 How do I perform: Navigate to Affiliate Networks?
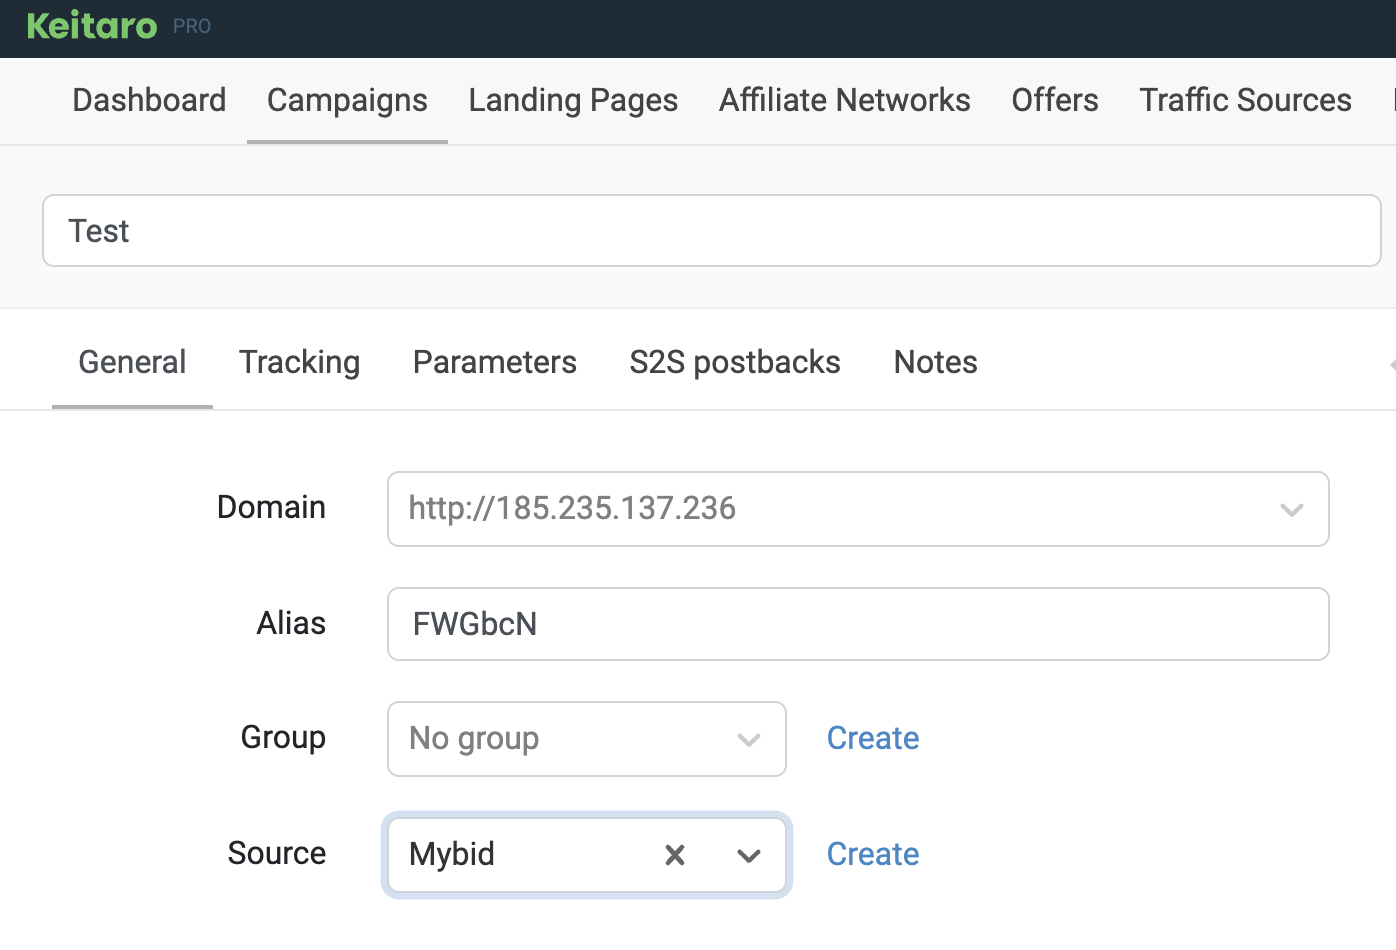[844, 100]
